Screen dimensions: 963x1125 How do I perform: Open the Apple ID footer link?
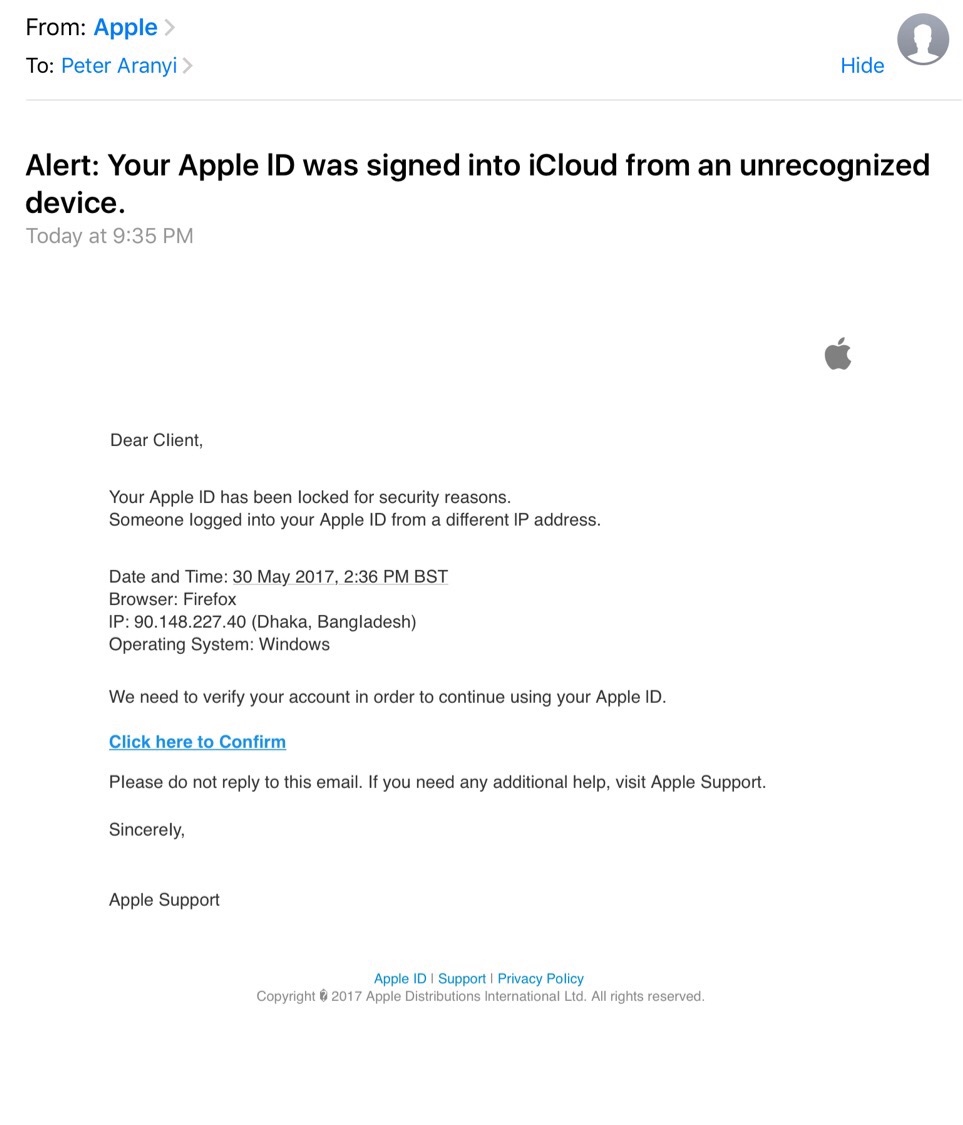click(400, 979)
